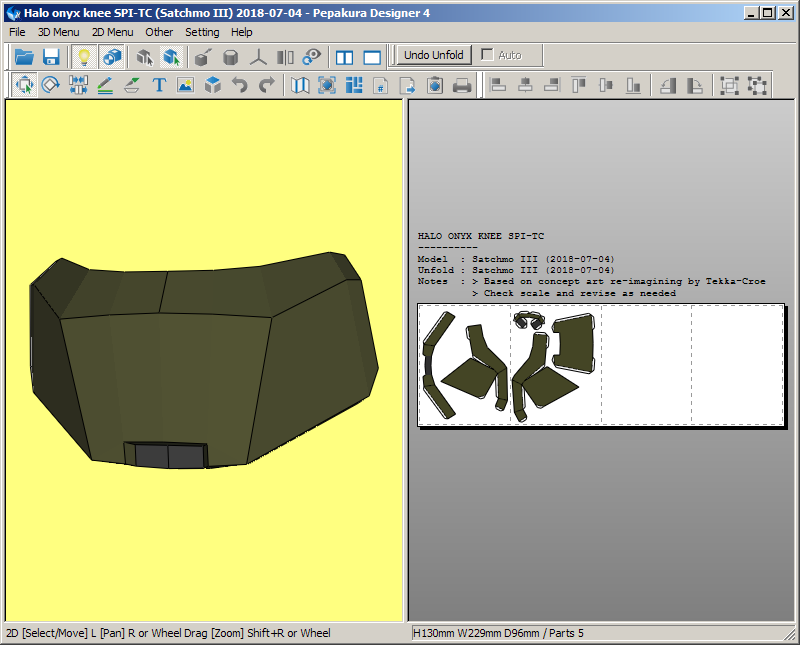
Task: Click the Ungroup parts icon
Action: click(757, 85)
